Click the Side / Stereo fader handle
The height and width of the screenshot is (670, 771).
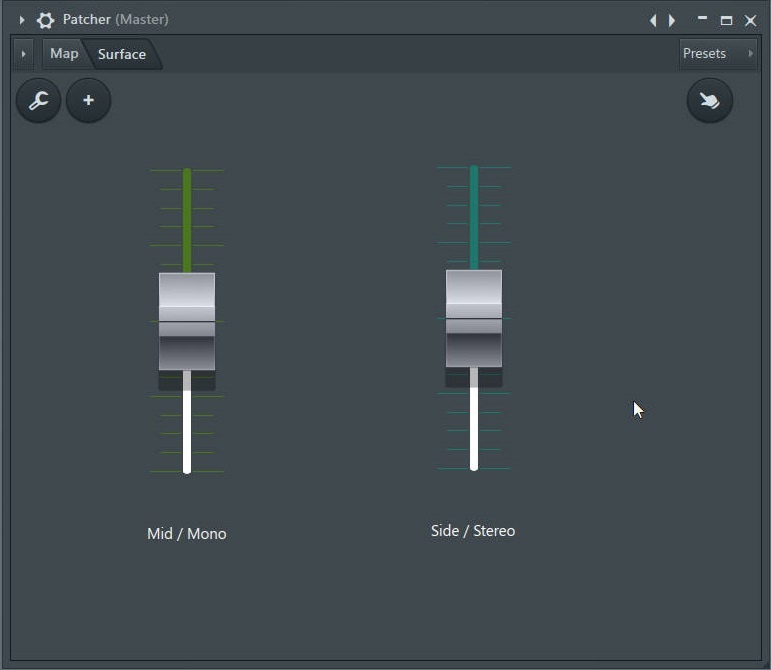[474, 319]
